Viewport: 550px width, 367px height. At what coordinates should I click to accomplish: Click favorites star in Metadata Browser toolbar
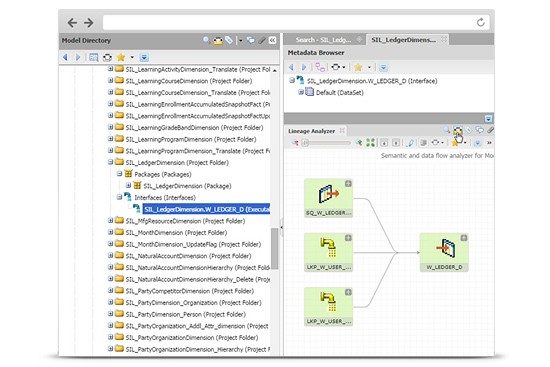358,67
